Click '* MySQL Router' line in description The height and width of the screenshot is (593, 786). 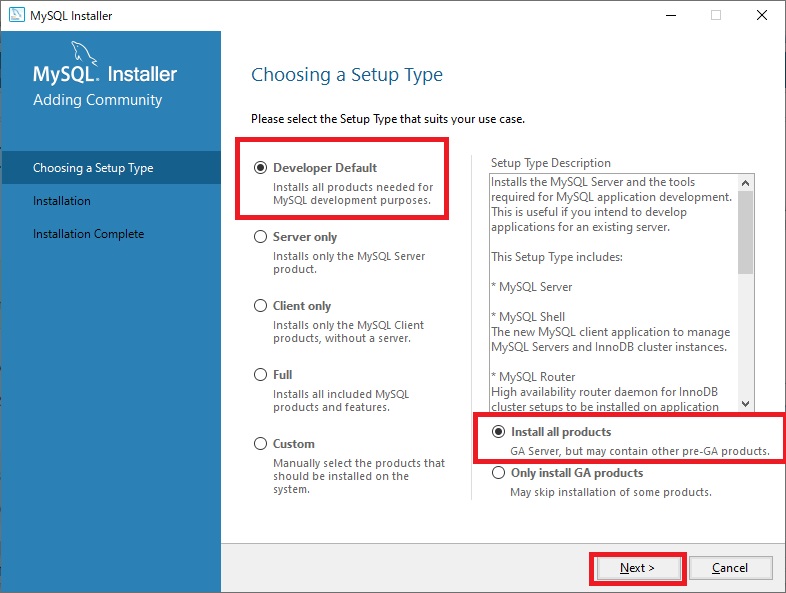coord(533,377)
